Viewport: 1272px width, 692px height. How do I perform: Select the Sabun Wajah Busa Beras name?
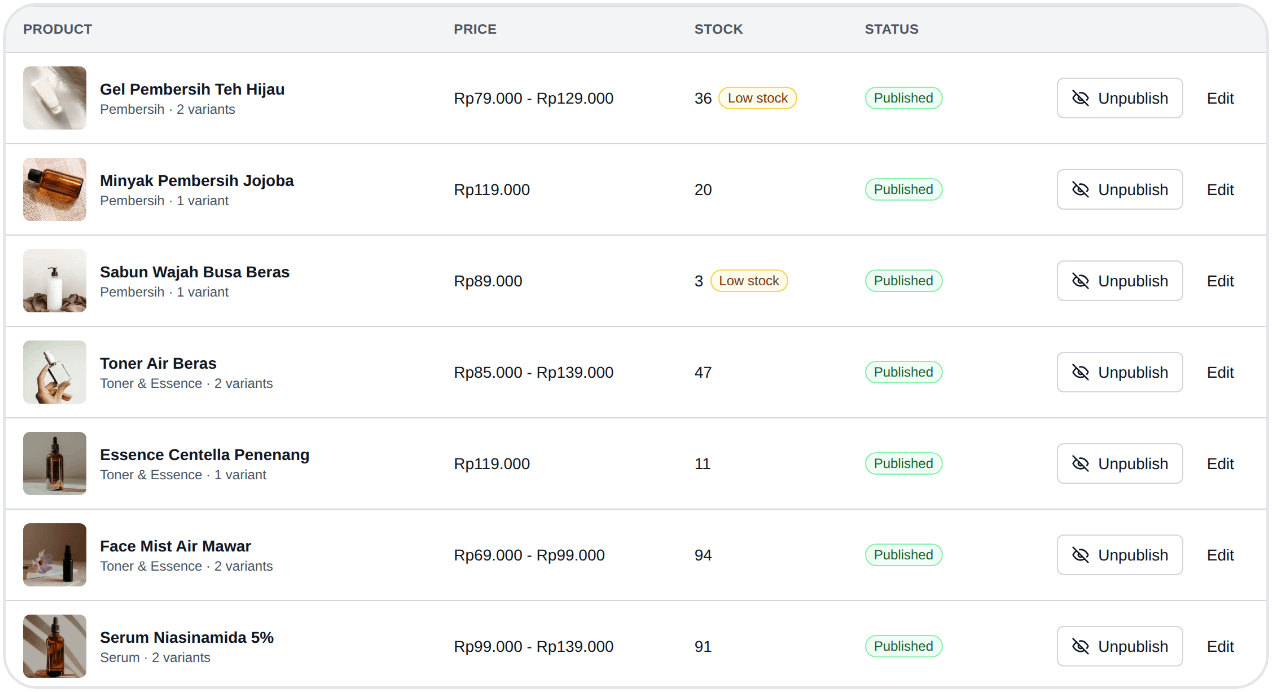click(x=195, y=272)
